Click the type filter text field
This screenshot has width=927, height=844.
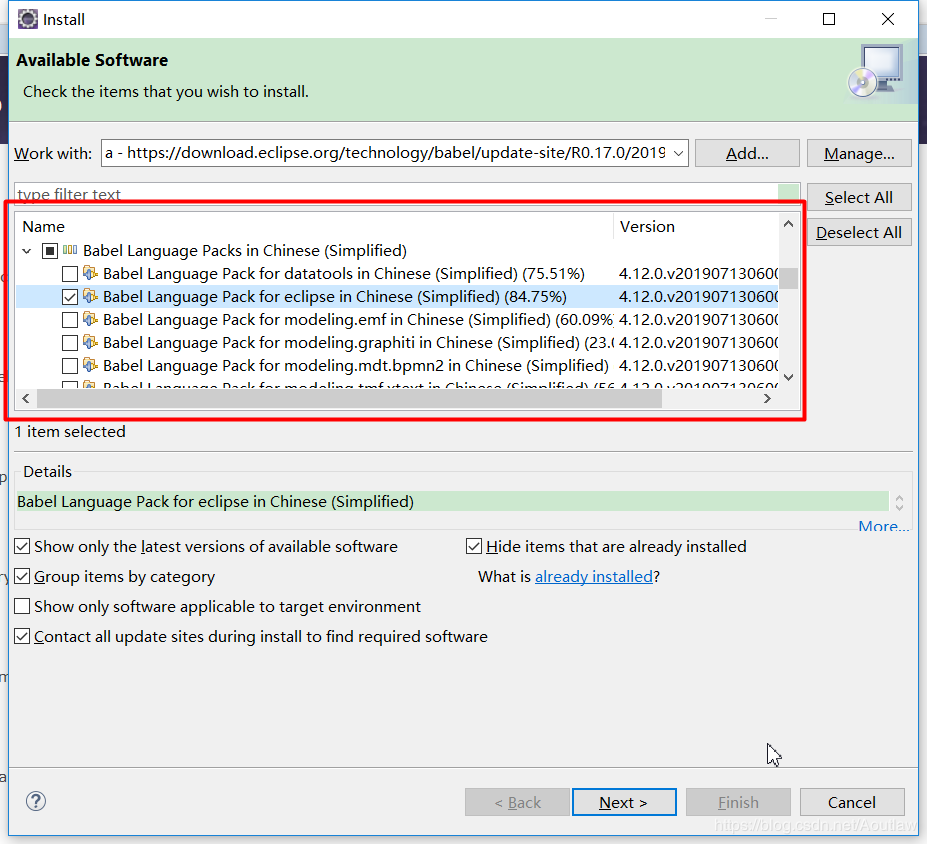(x=395, y=194)
